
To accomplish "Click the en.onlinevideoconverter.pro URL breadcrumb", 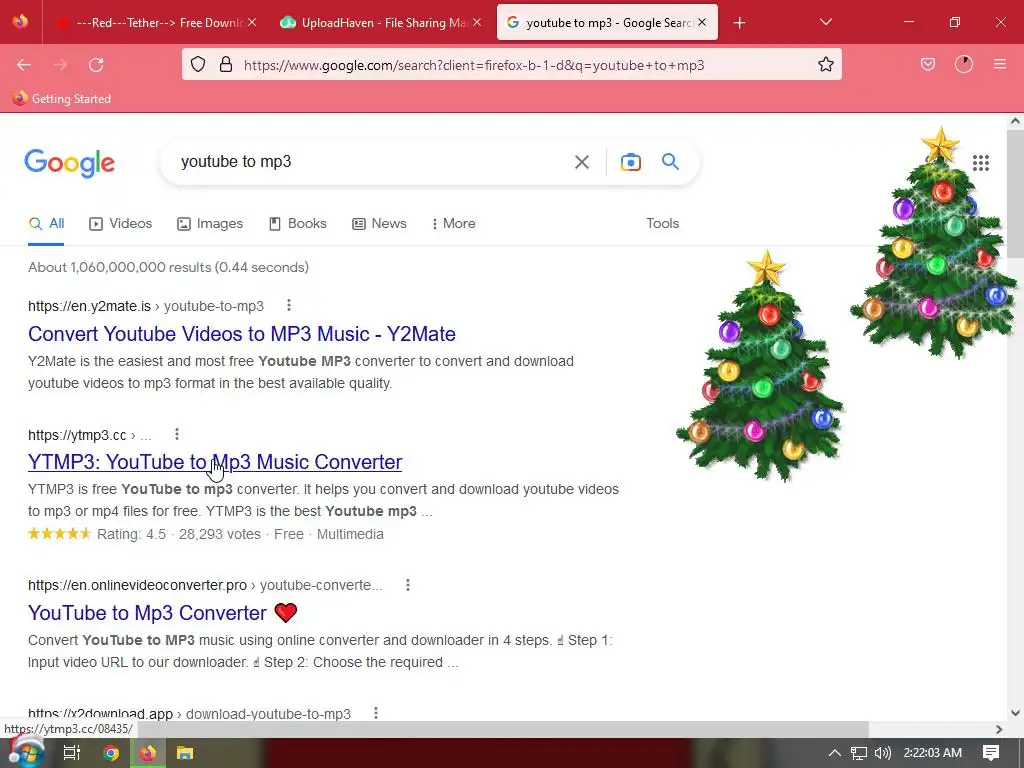I will pos(205,585).
